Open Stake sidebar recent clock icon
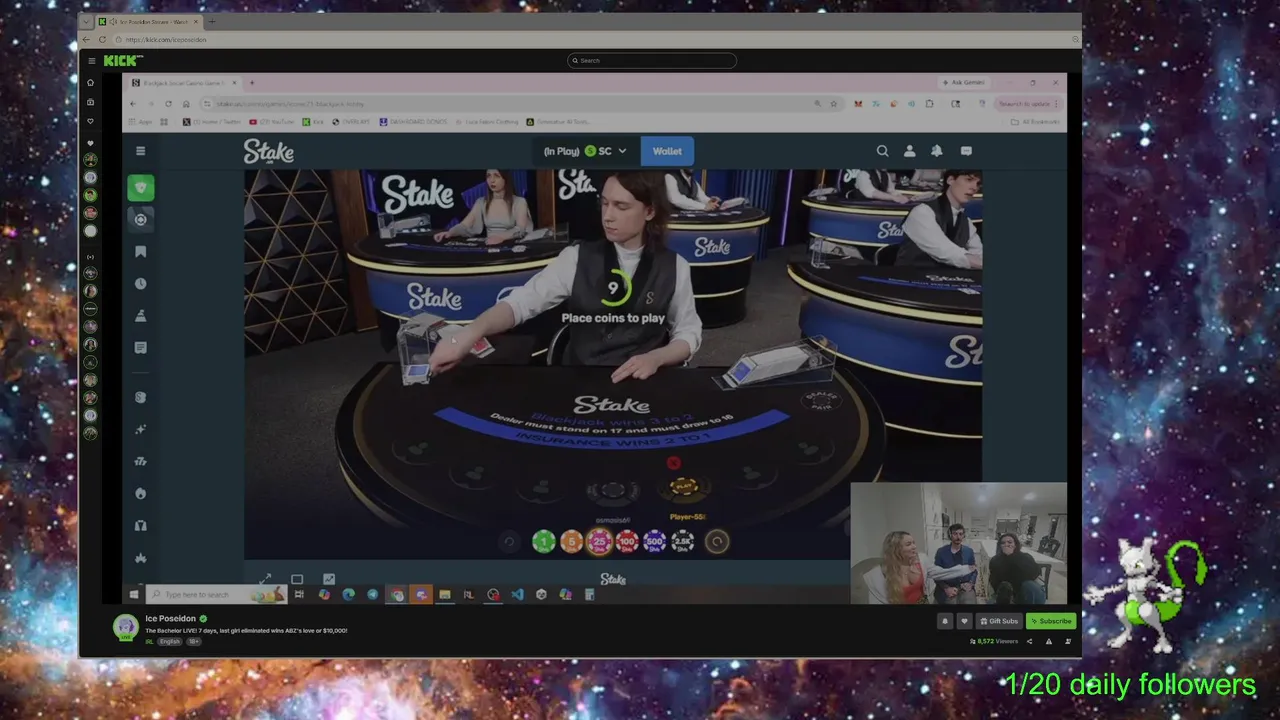Screen dimensions: 1280x720 click(x=140, y=284)
